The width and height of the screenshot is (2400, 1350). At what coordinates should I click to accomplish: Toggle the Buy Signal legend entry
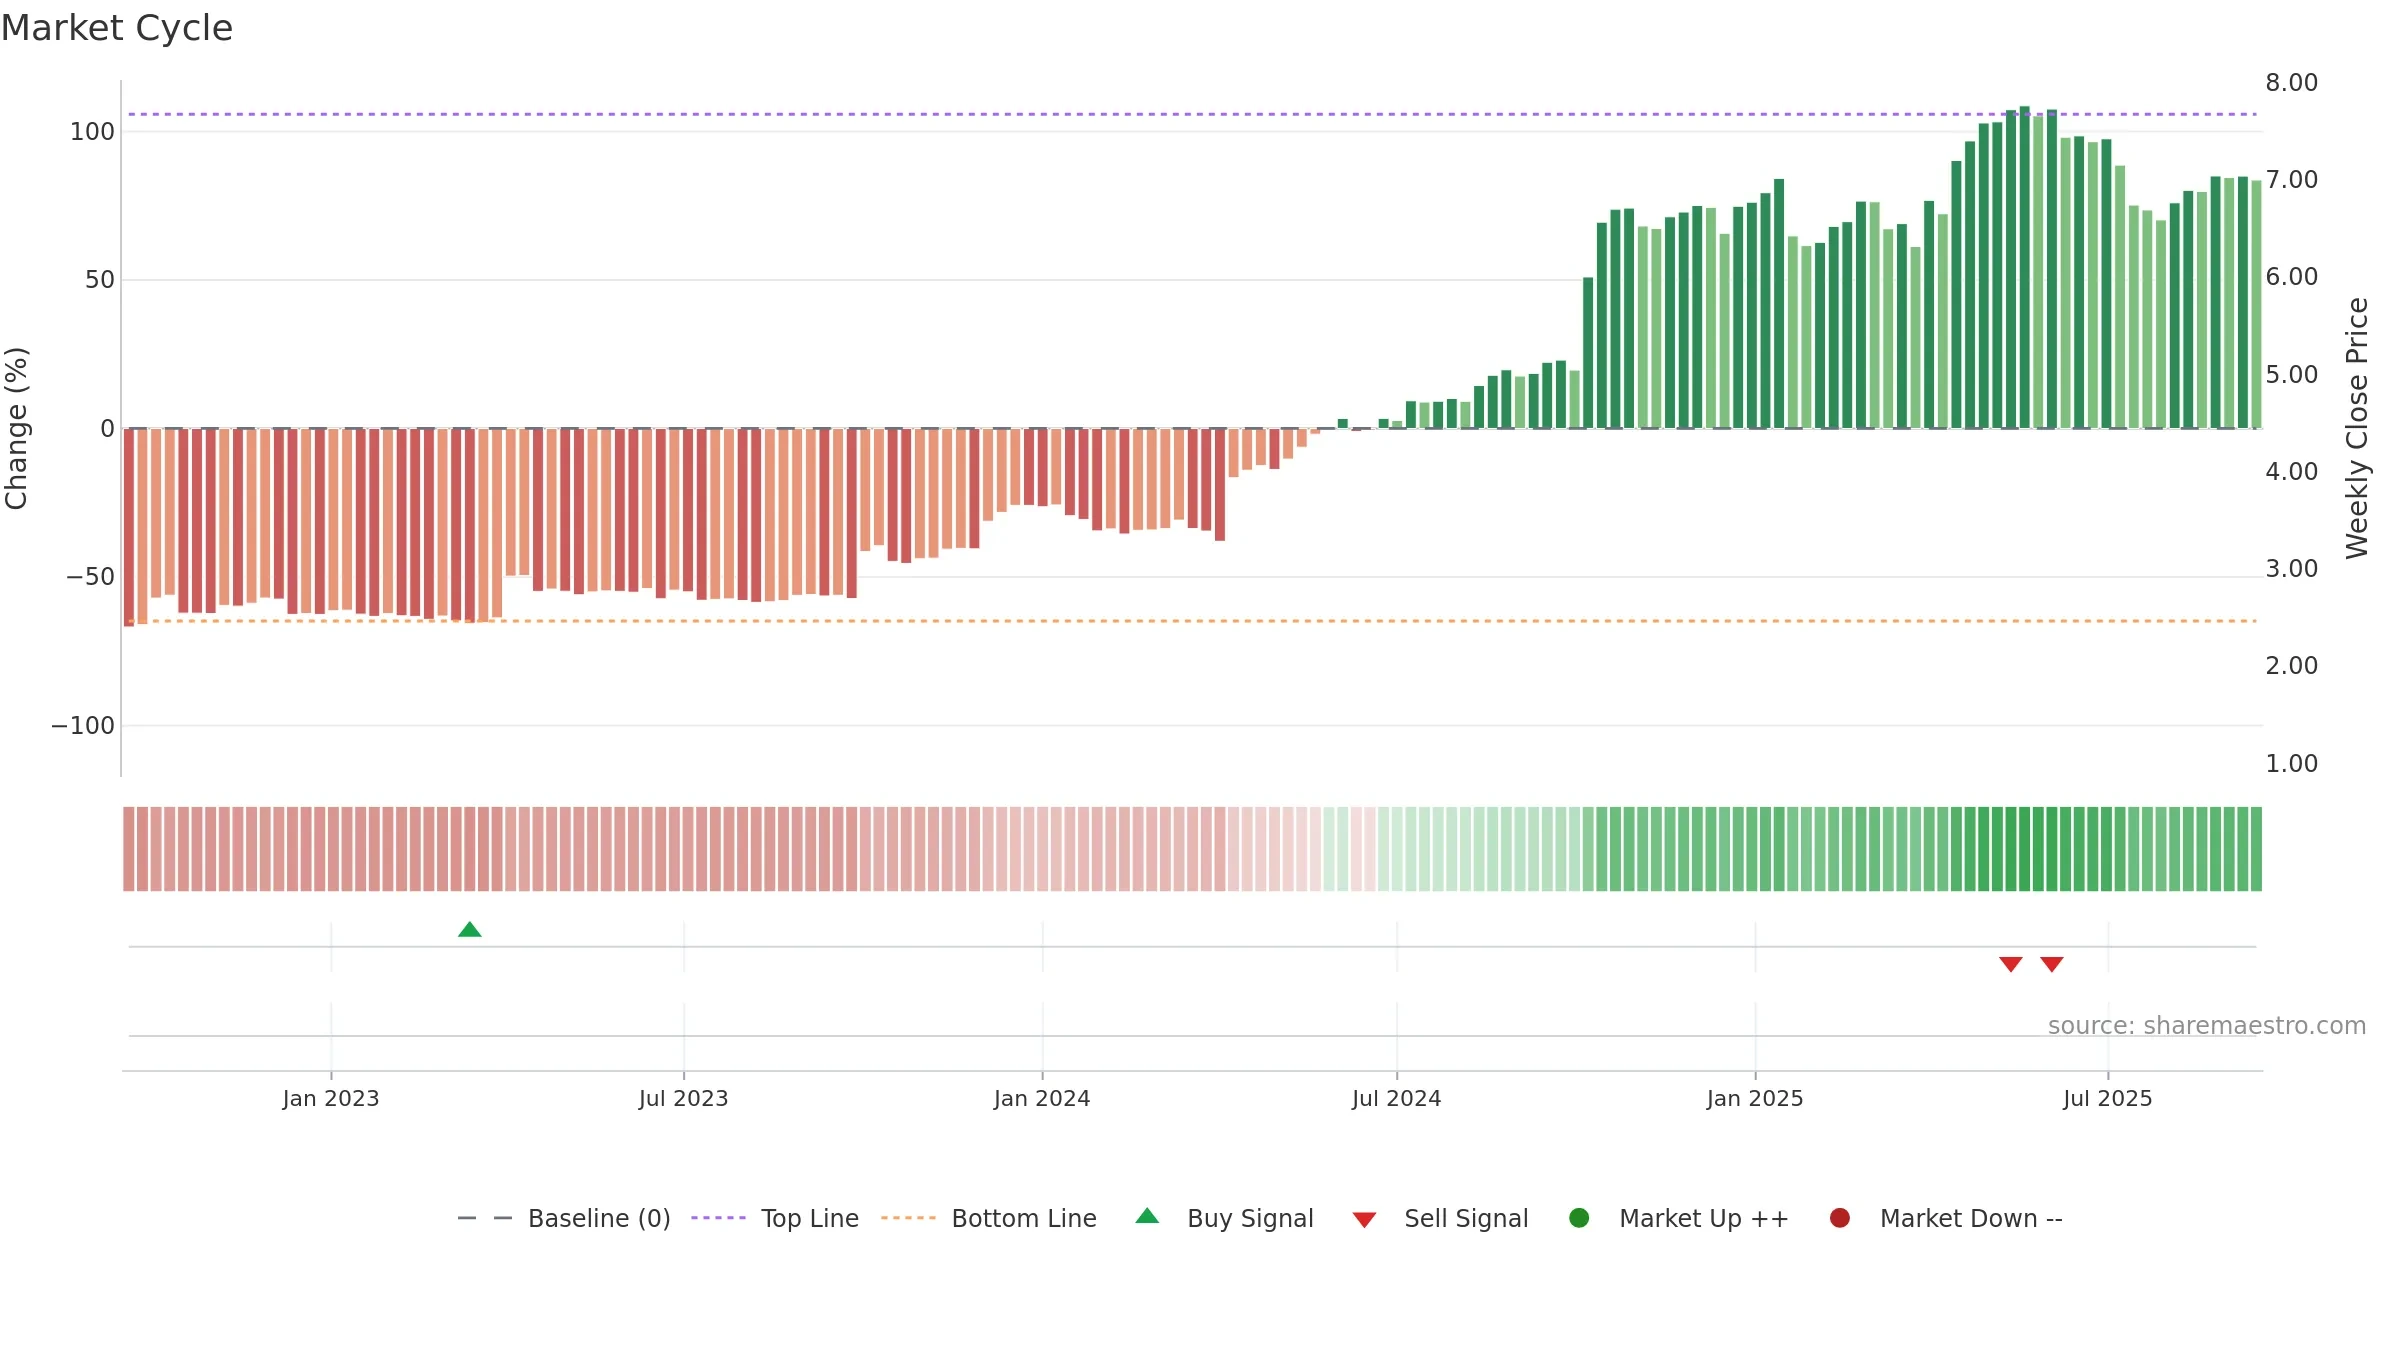pyautogui.click(x=1224, y=1218)
